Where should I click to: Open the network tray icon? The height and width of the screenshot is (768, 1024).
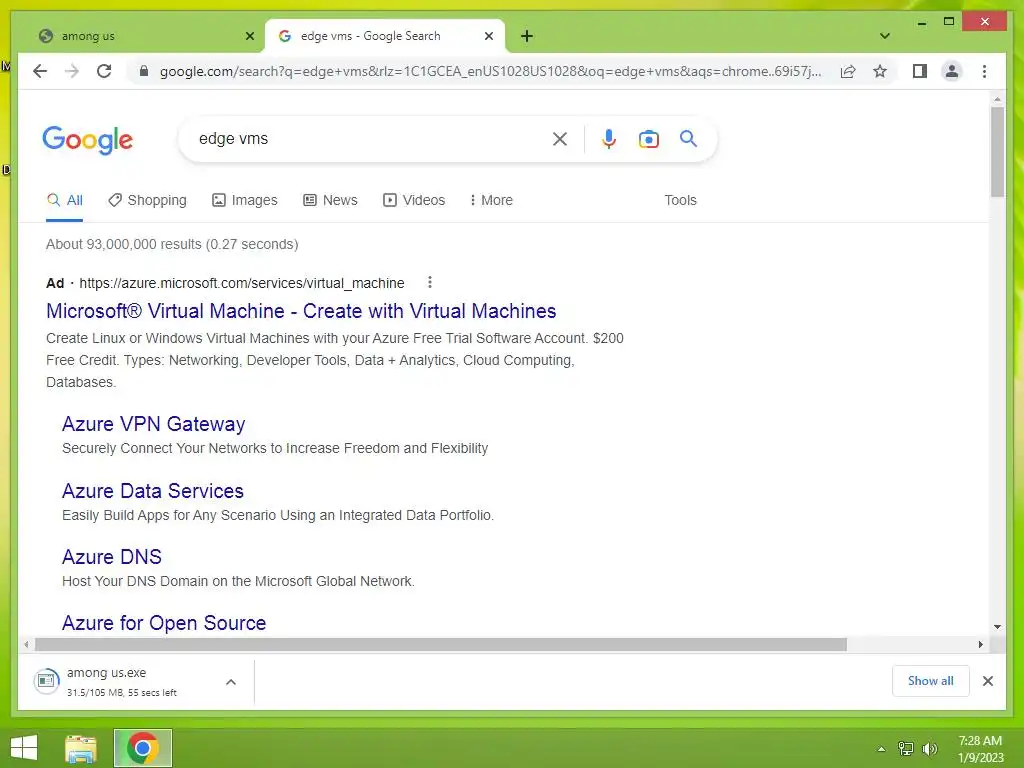(906, 749)
